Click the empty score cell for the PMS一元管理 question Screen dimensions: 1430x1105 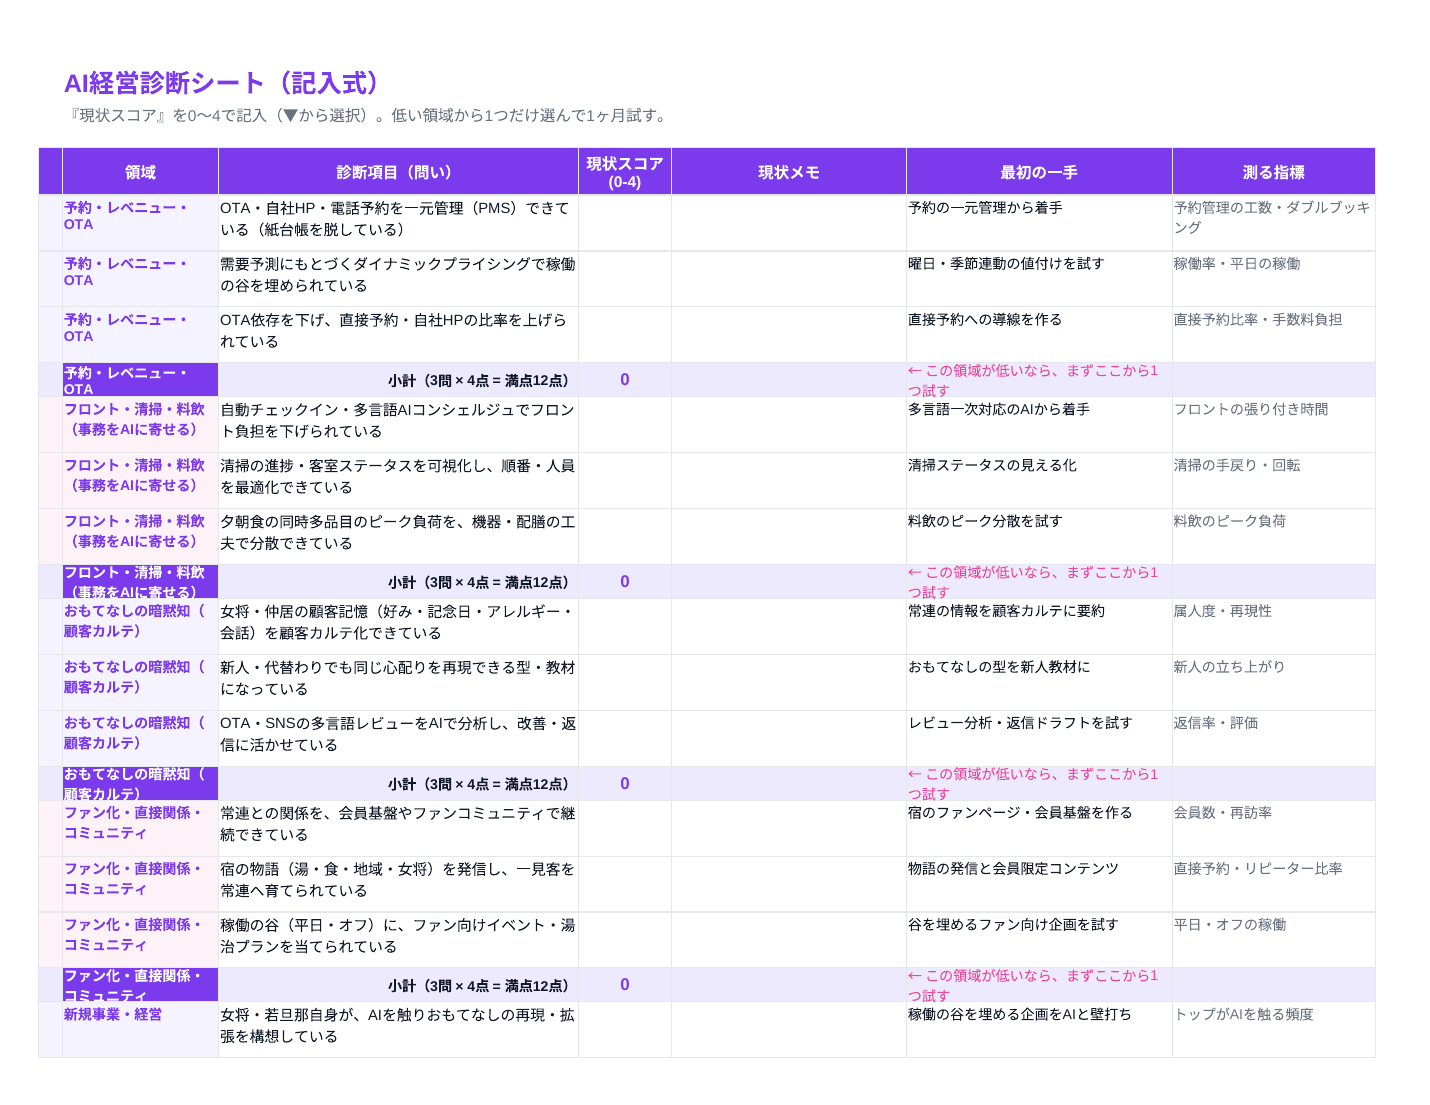(x=625, y=222)
